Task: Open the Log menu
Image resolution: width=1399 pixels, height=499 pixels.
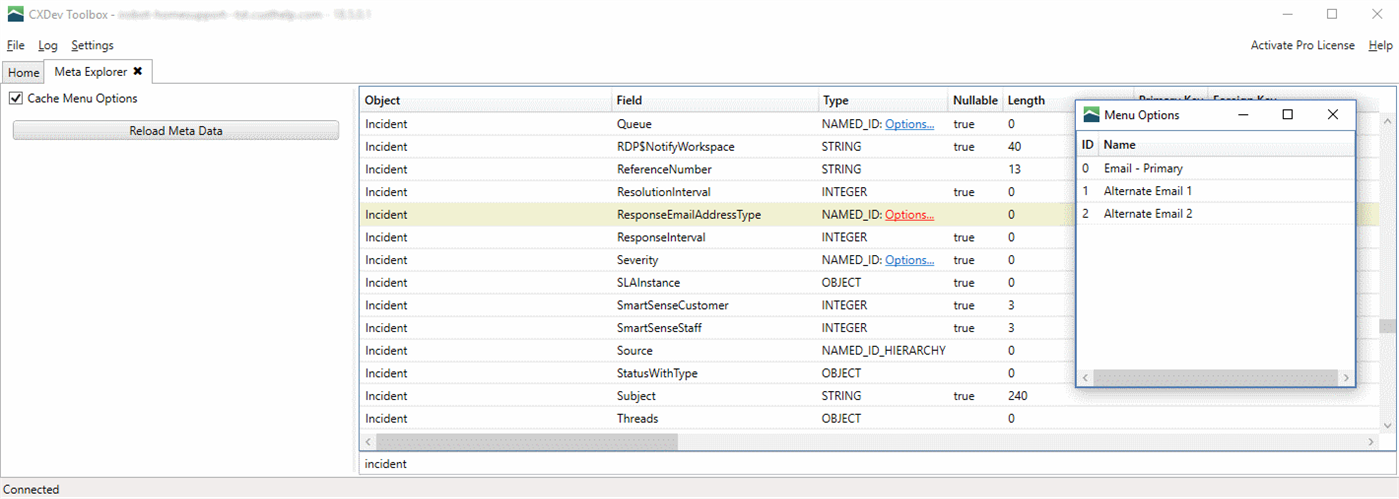Action: [48, 45]
